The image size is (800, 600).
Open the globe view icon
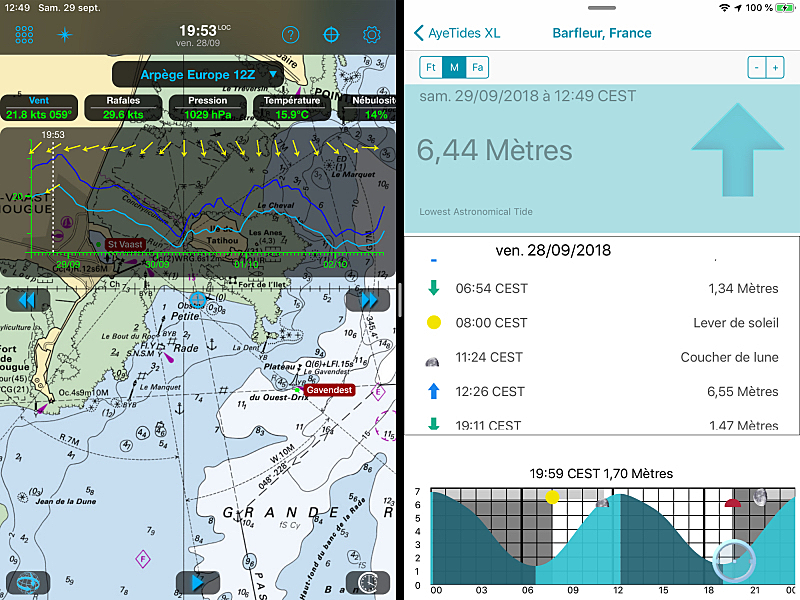click(28, 583)
